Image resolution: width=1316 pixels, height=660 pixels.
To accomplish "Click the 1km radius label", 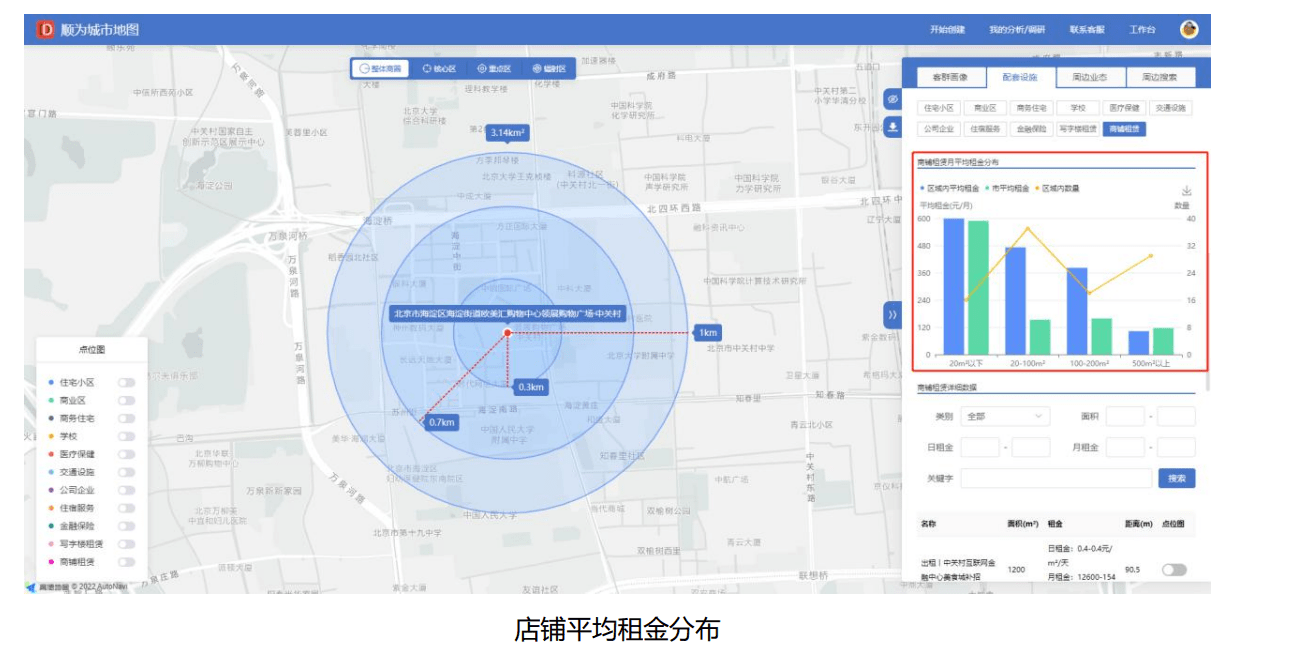I will pyautogui.click(x=708, y=332).
